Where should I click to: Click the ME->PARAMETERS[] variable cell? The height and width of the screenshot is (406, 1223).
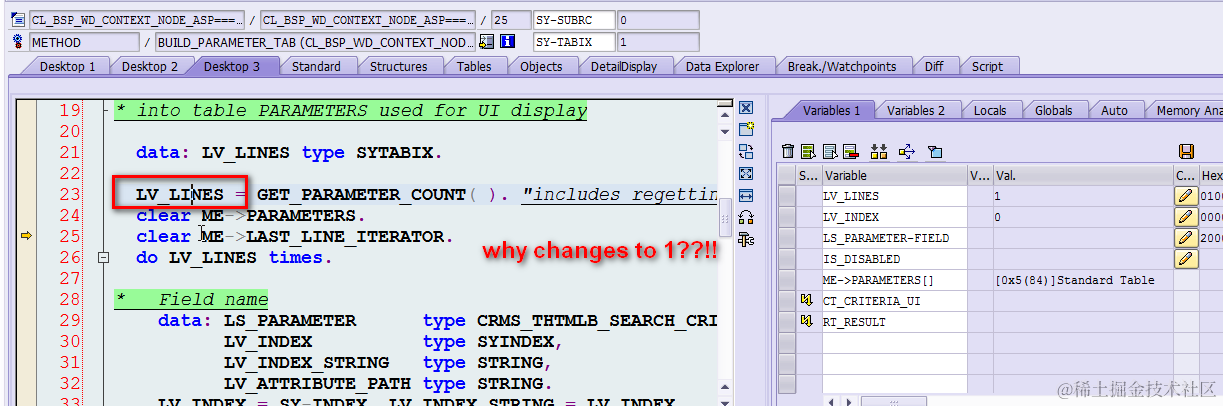pos(894,280)
